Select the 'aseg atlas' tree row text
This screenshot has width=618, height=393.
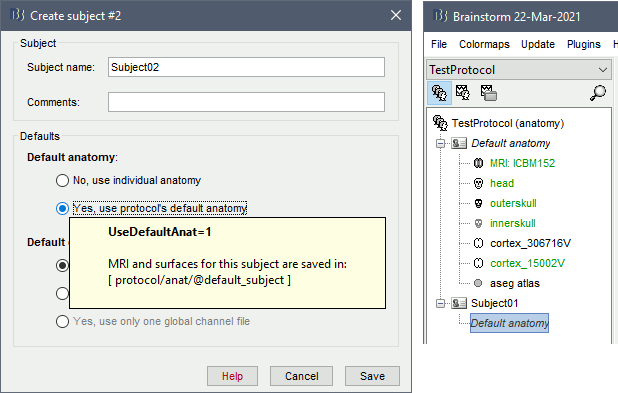(x=515, y=283)
